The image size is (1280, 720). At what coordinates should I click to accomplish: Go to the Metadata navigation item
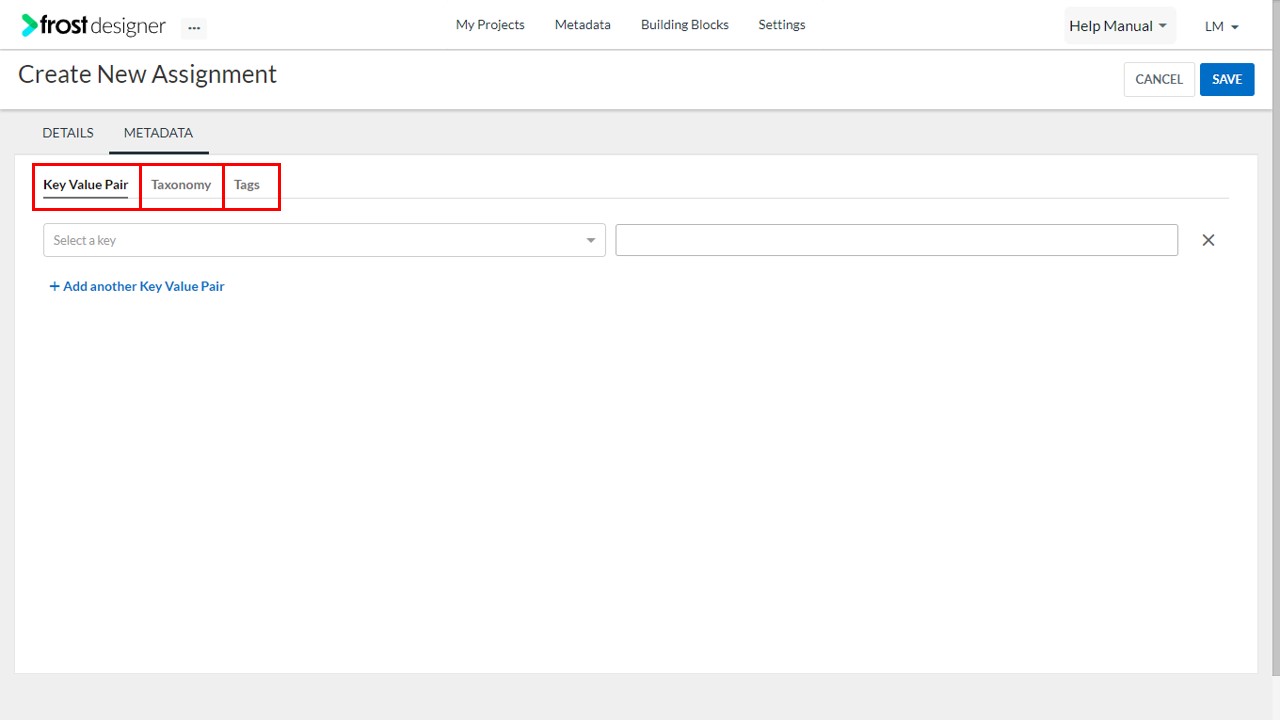[583, 25]
